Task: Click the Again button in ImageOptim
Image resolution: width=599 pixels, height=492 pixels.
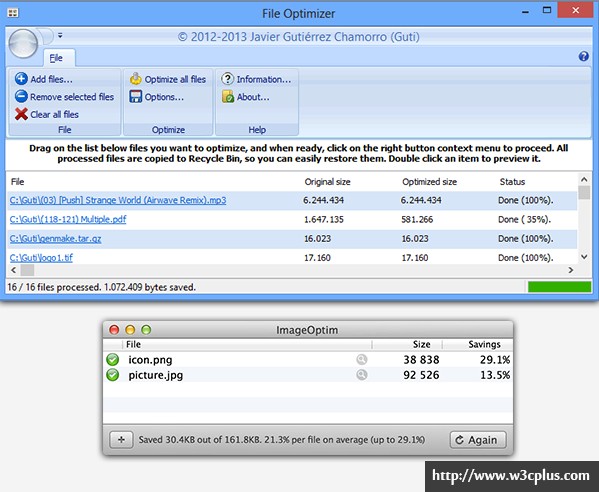Action: (478, 440)
